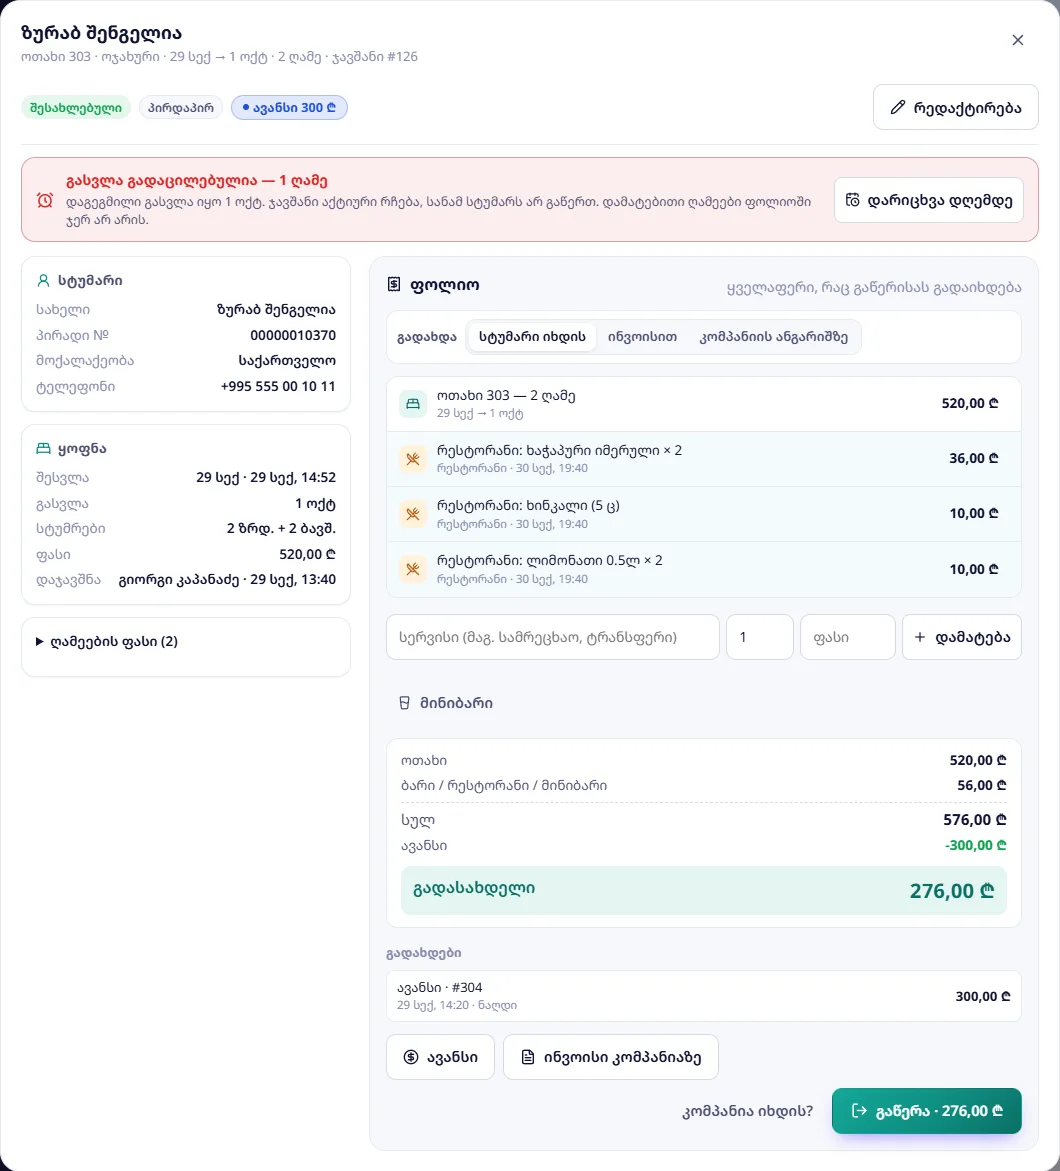The height and width of the screenshot is (1171, 1060).
Task: Click the ავანსი 300 ₾ badge
Action: 289,108
